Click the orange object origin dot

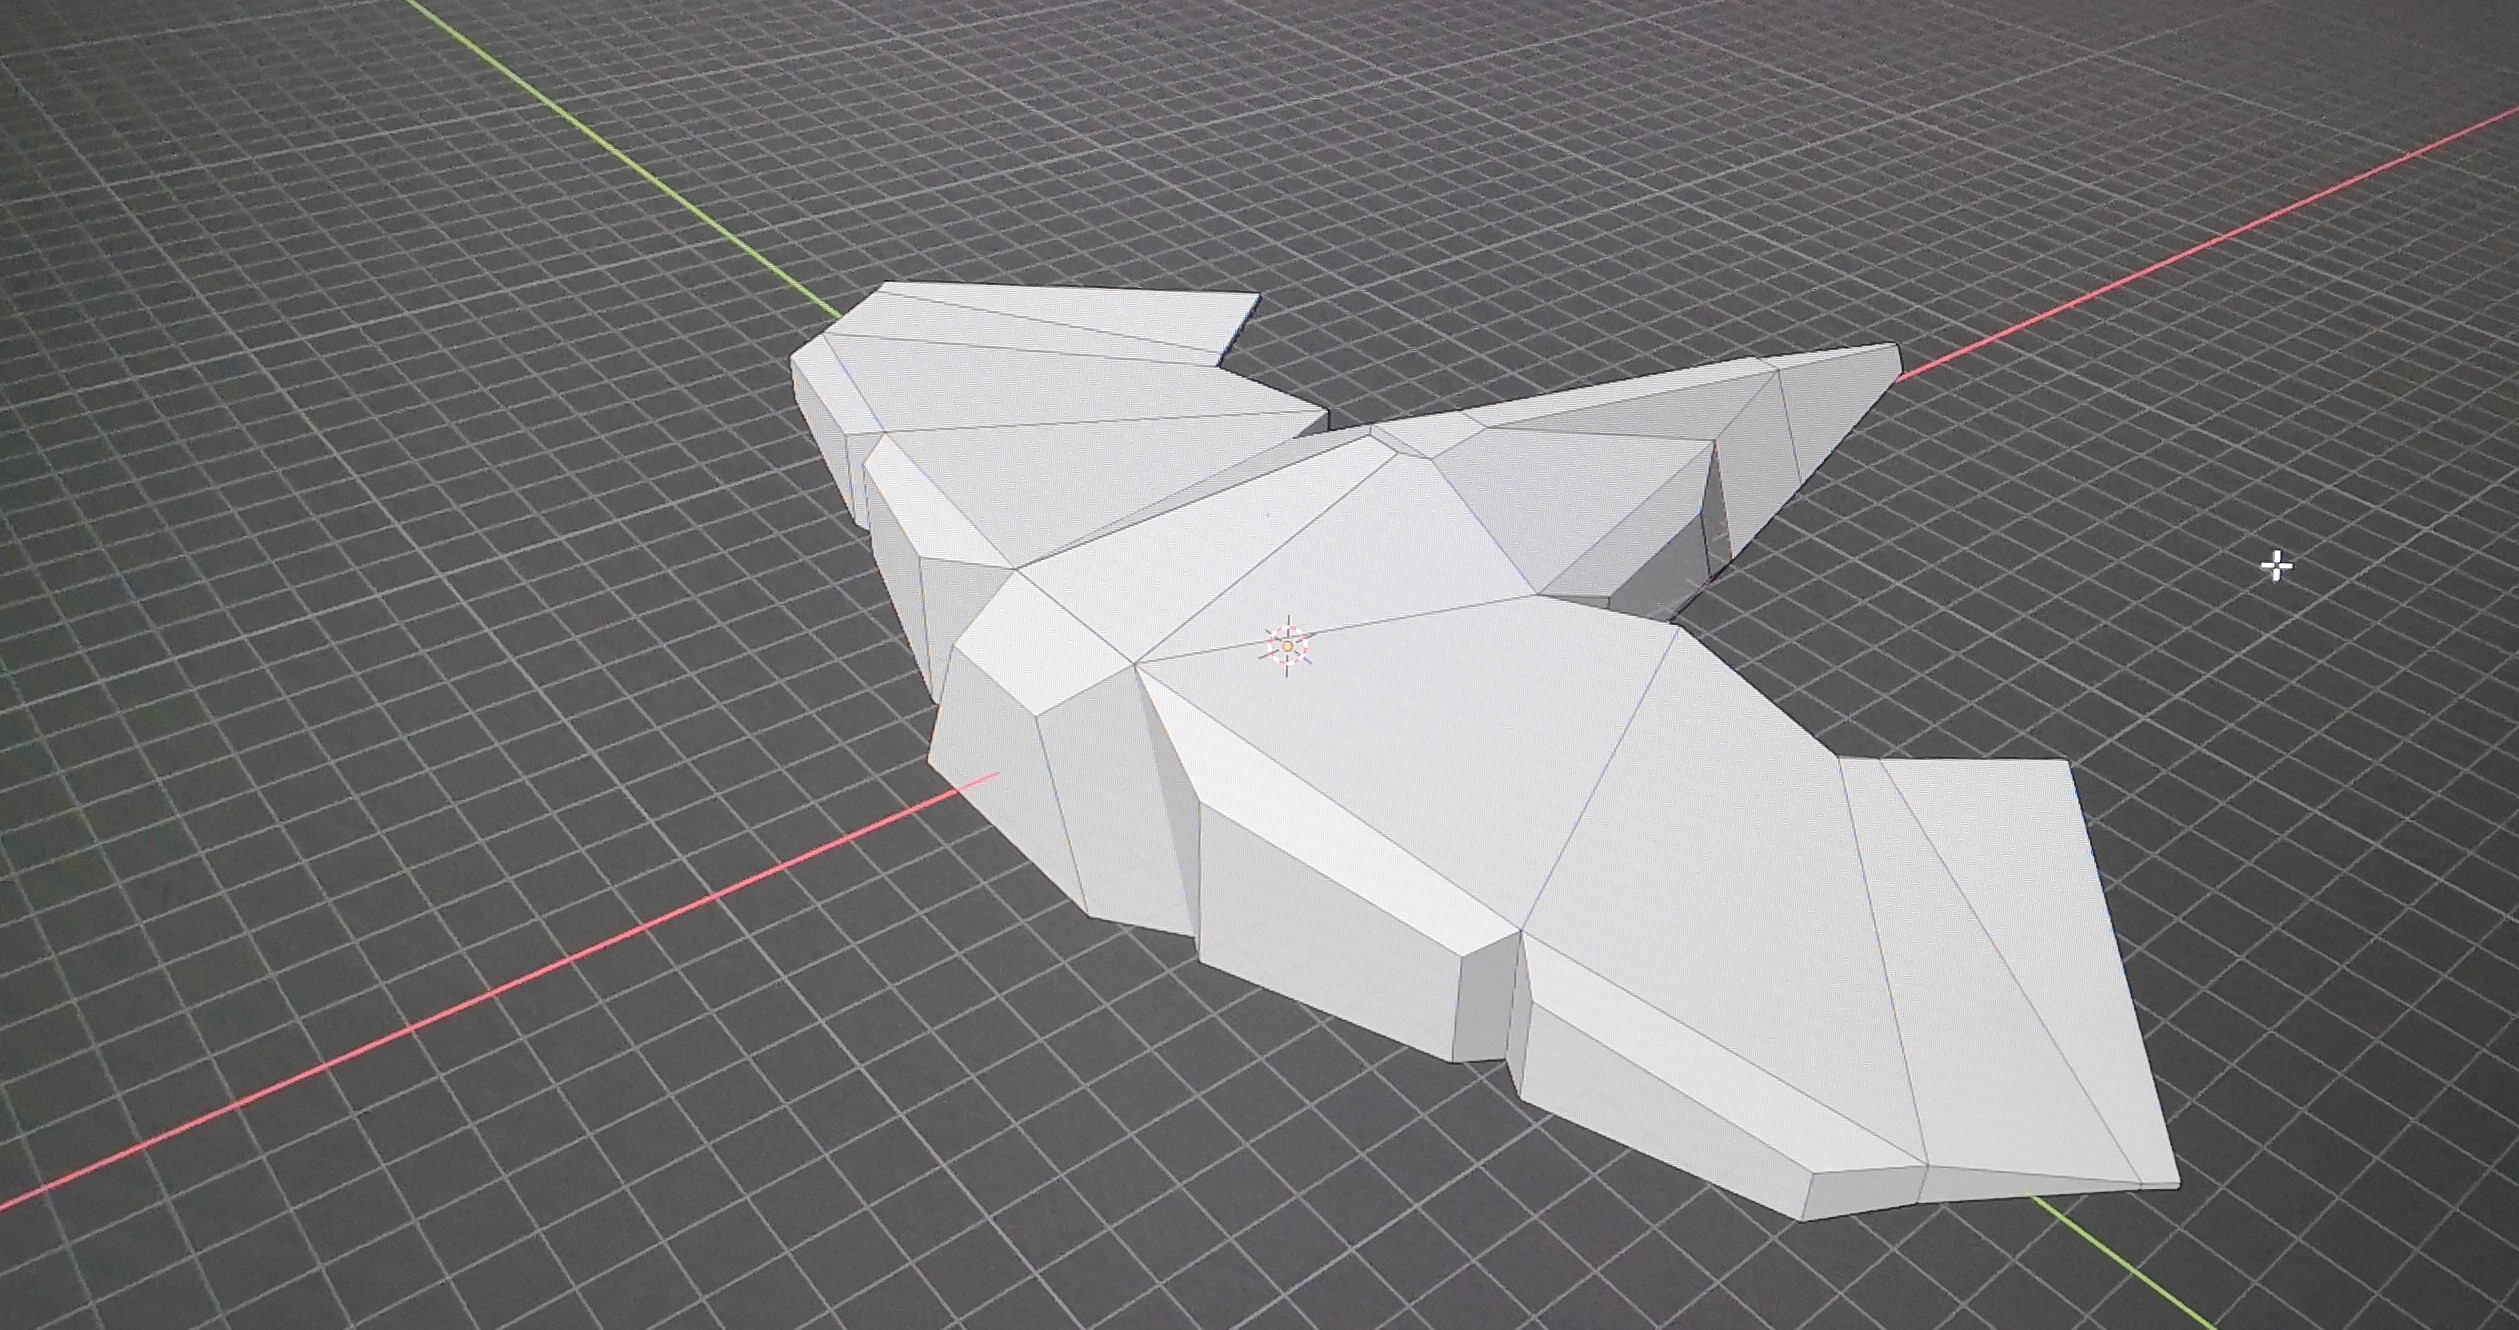(x=1288, y=647)
